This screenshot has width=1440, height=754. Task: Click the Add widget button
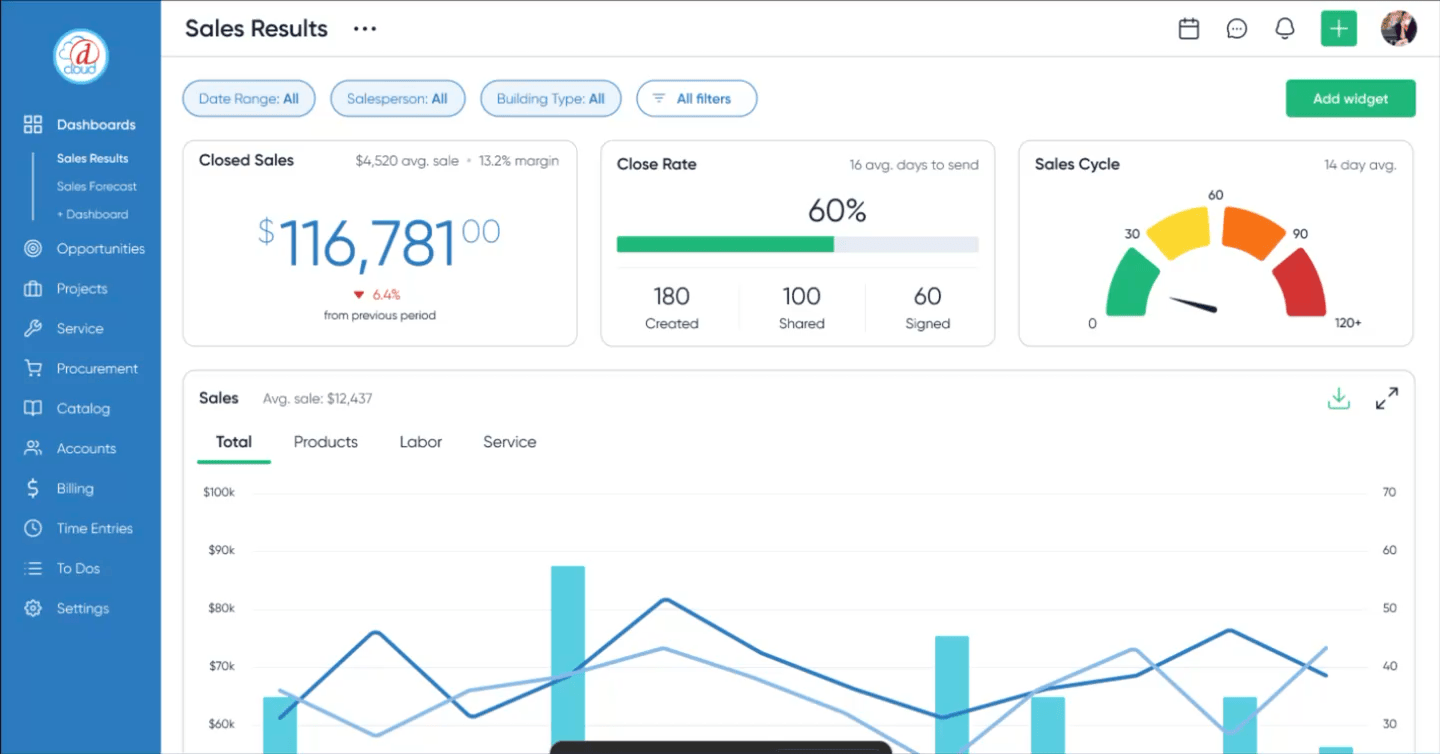[x=1350, y=98]
